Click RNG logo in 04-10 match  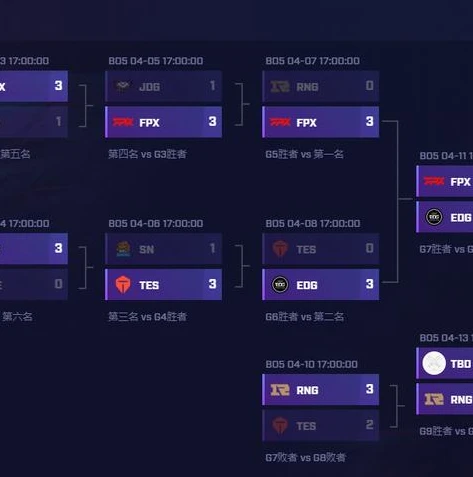point(280,390)
